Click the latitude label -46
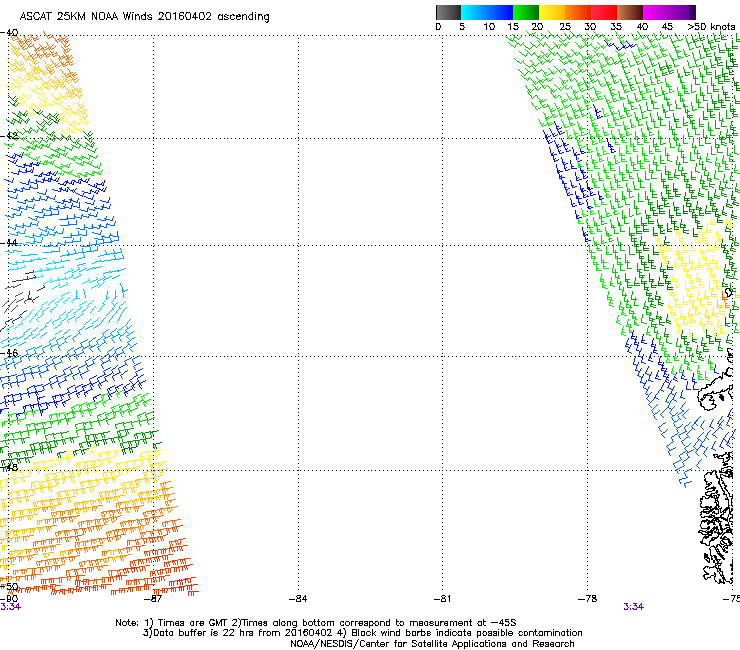 [9, 353]
